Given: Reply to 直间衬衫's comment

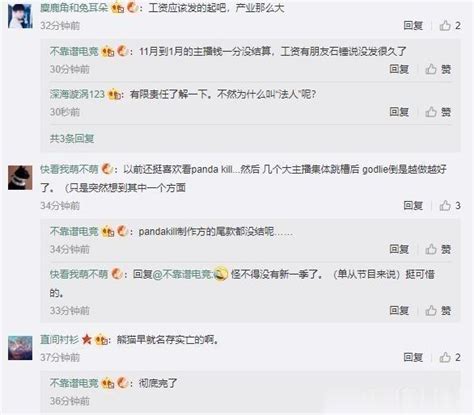Looking at the screenshot, I should click(x=413, y=357).
